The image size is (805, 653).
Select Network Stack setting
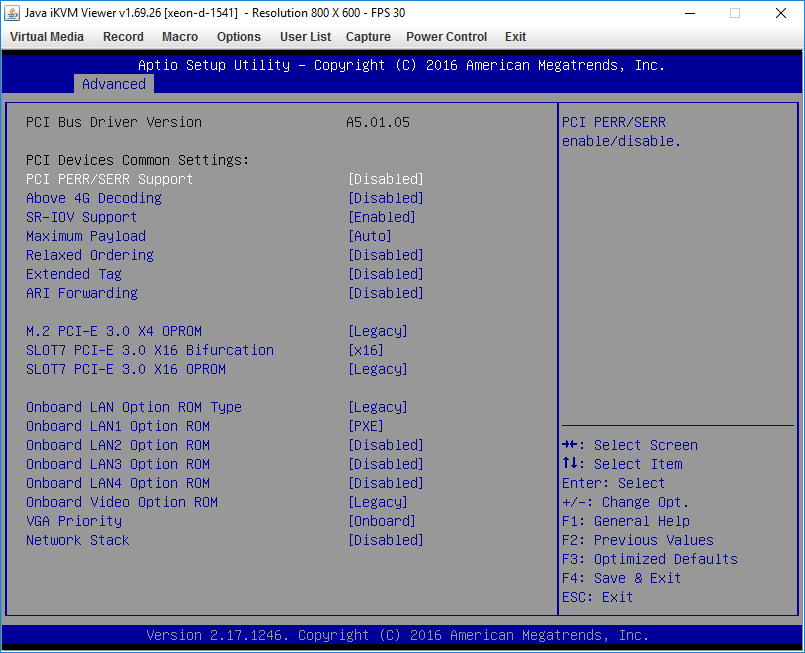click(x=78, y=540)
